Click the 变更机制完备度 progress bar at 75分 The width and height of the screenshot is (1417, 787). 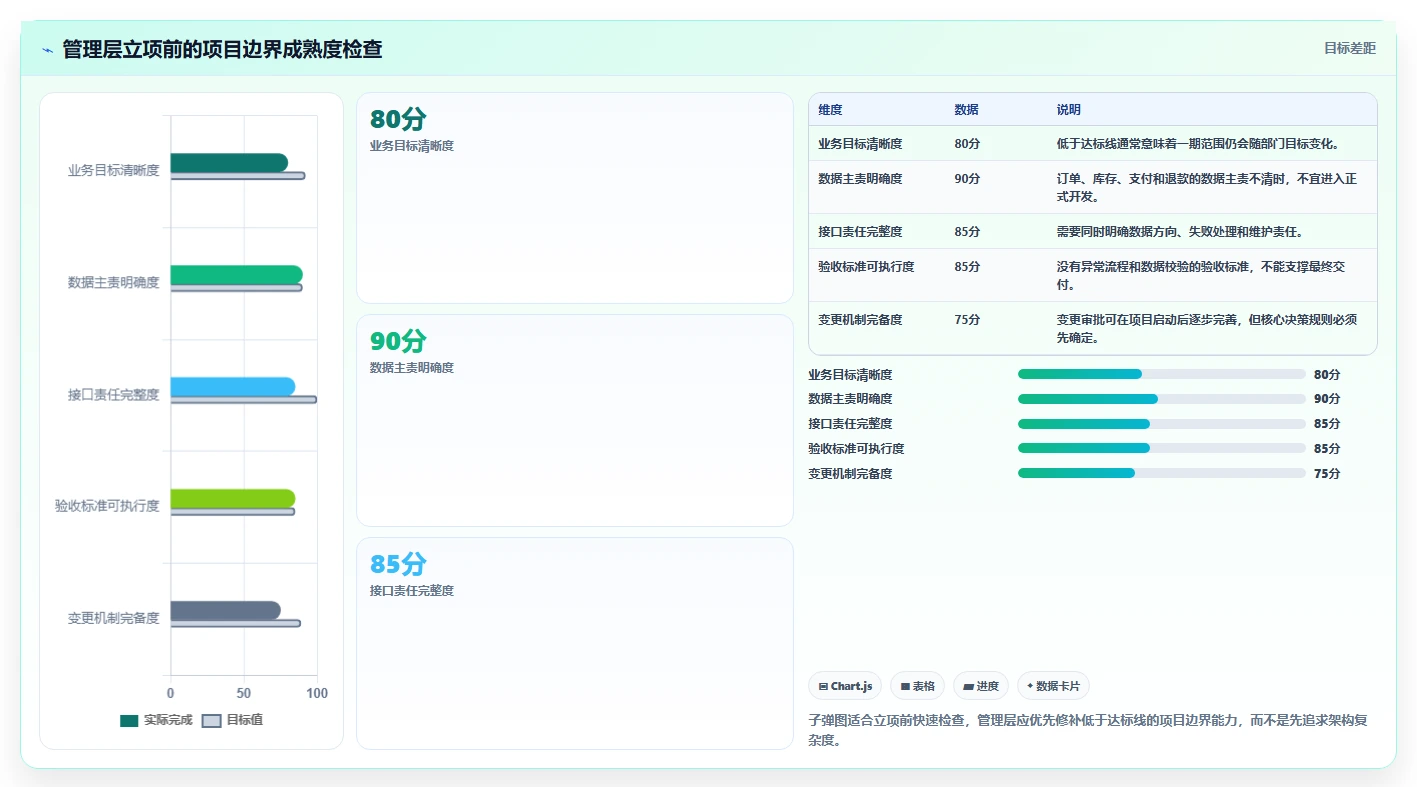[x=1162, y=473]
